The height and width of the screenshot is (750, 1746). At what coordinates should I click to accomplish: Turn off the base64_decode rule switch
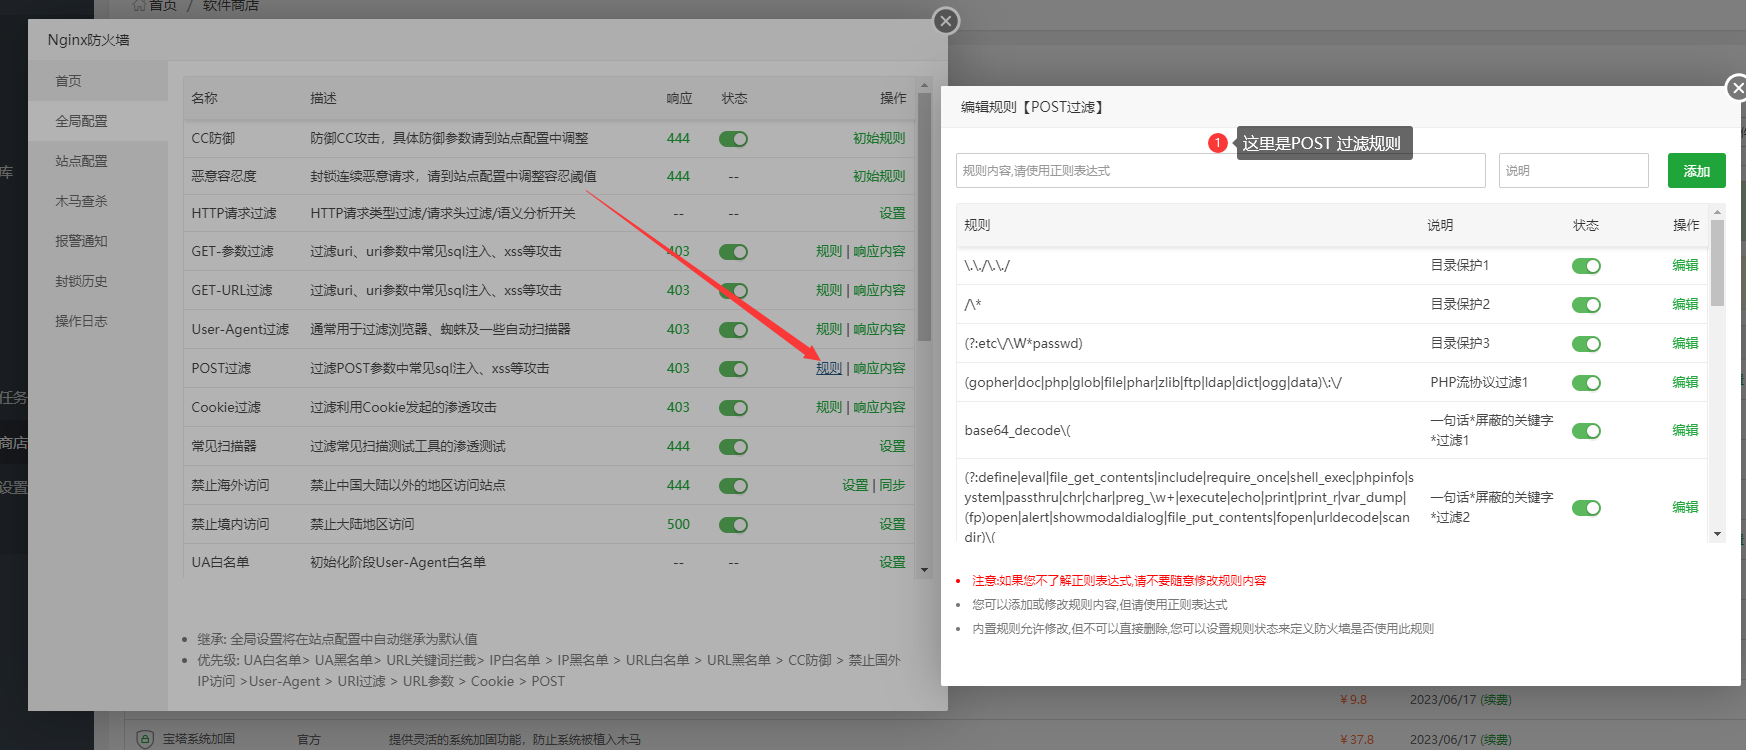point(1586,431)
